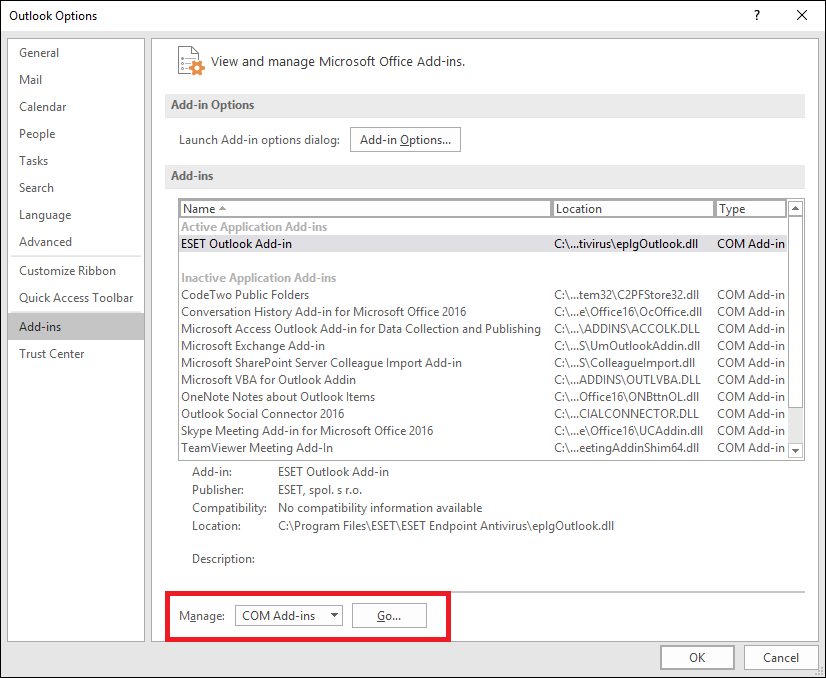Select Skype Meeting Add-in for Microsoft Office 2016
The height and width of the screenshot is (678, 826).
(x=483, y=431)
